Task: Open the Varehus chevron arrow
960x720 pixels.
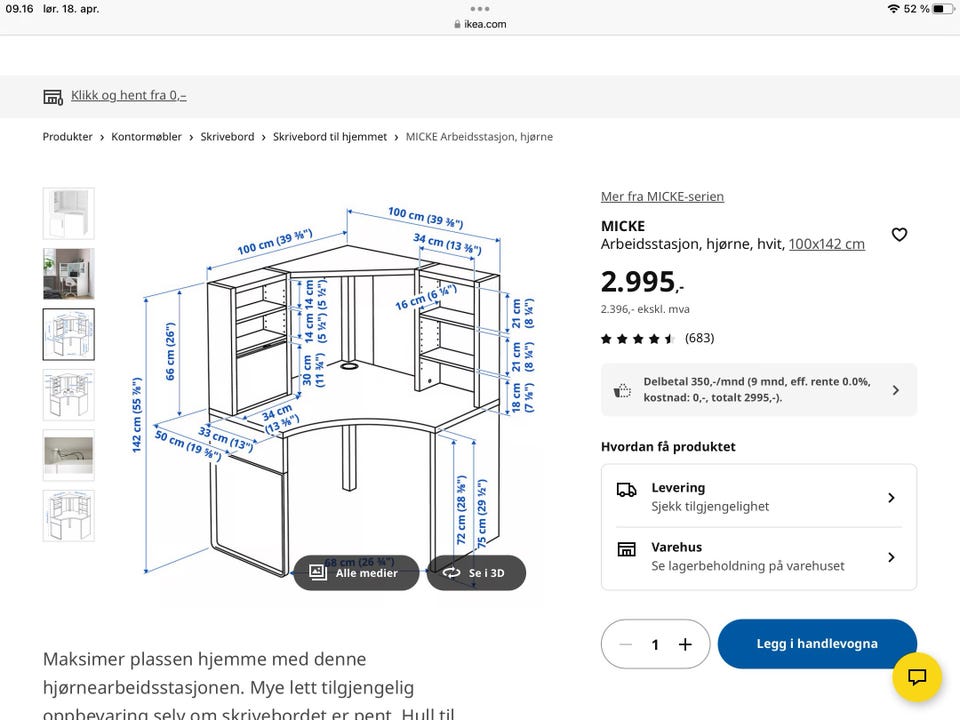Action: tap(891, 557)
